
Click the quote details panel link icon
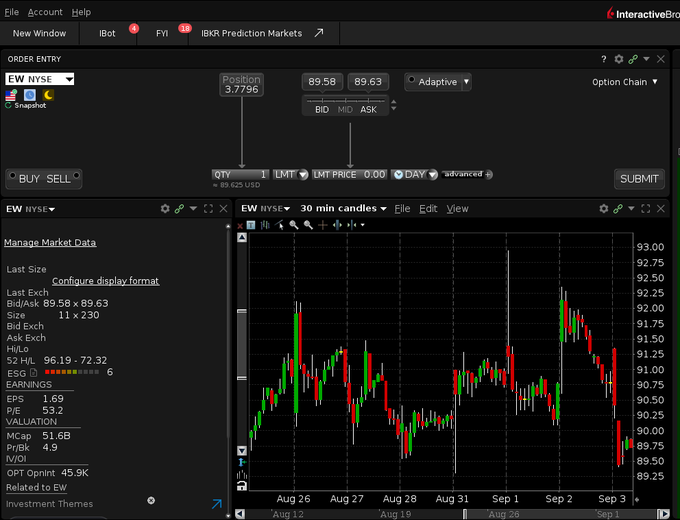180,209
